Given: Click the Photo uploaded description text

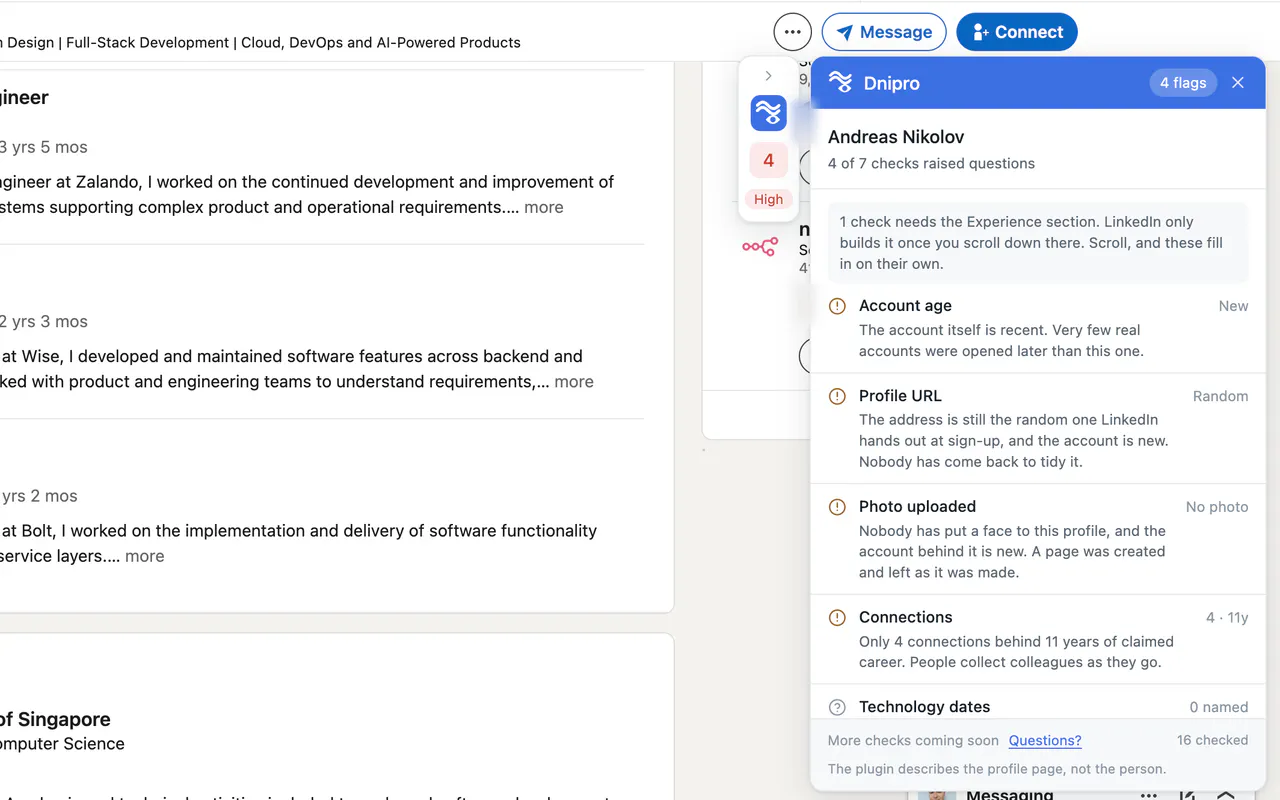Looking at the screenshot, I should 1012,552.
